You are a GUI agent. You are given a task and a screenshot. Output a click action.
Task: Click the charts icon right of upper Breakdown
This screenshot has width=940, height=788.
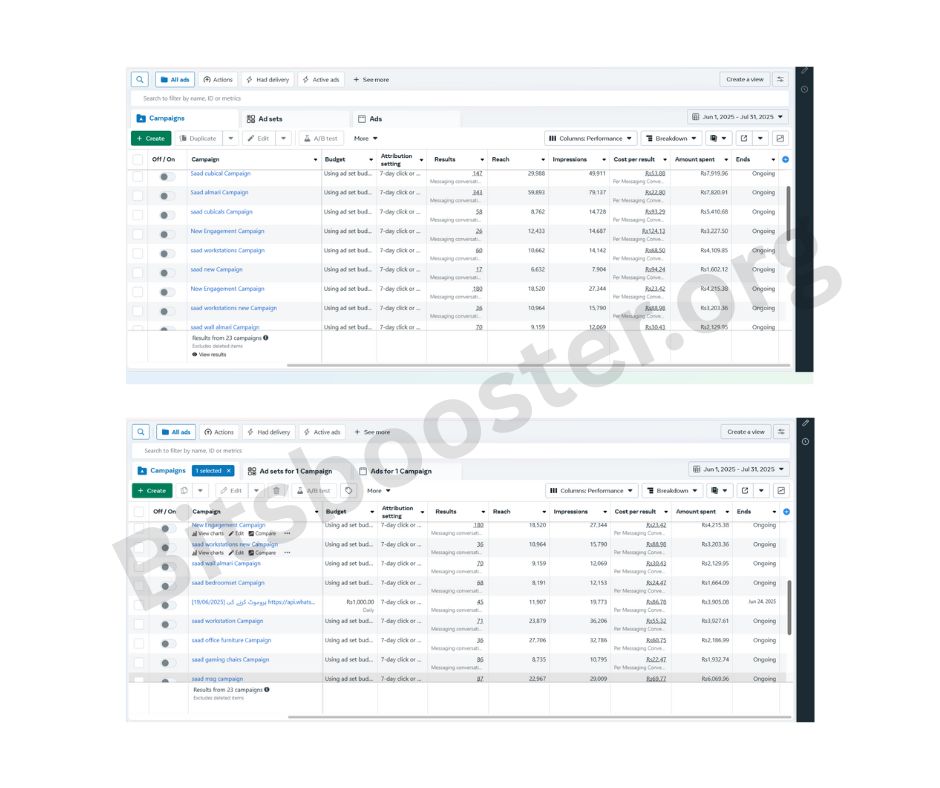click(x=781, y=139)
